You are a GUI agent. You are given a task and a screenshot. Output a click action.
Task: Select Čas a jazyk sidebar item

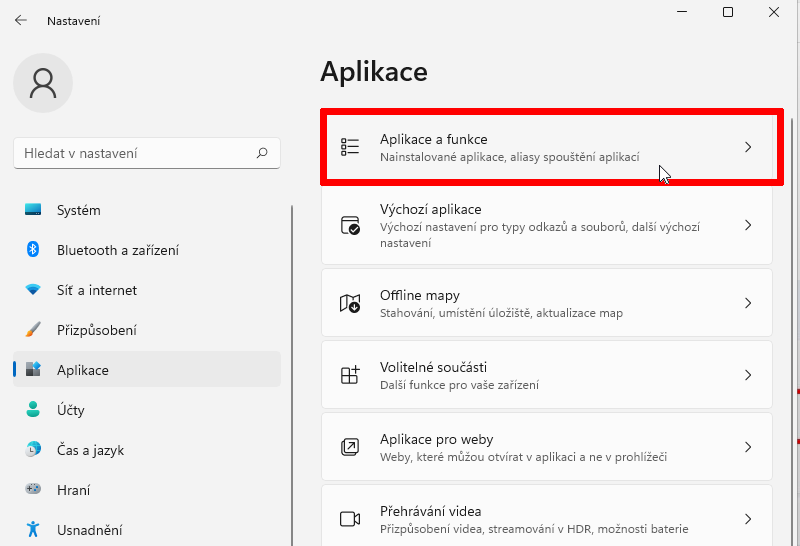pyautogui.click(x=147, y=450)
